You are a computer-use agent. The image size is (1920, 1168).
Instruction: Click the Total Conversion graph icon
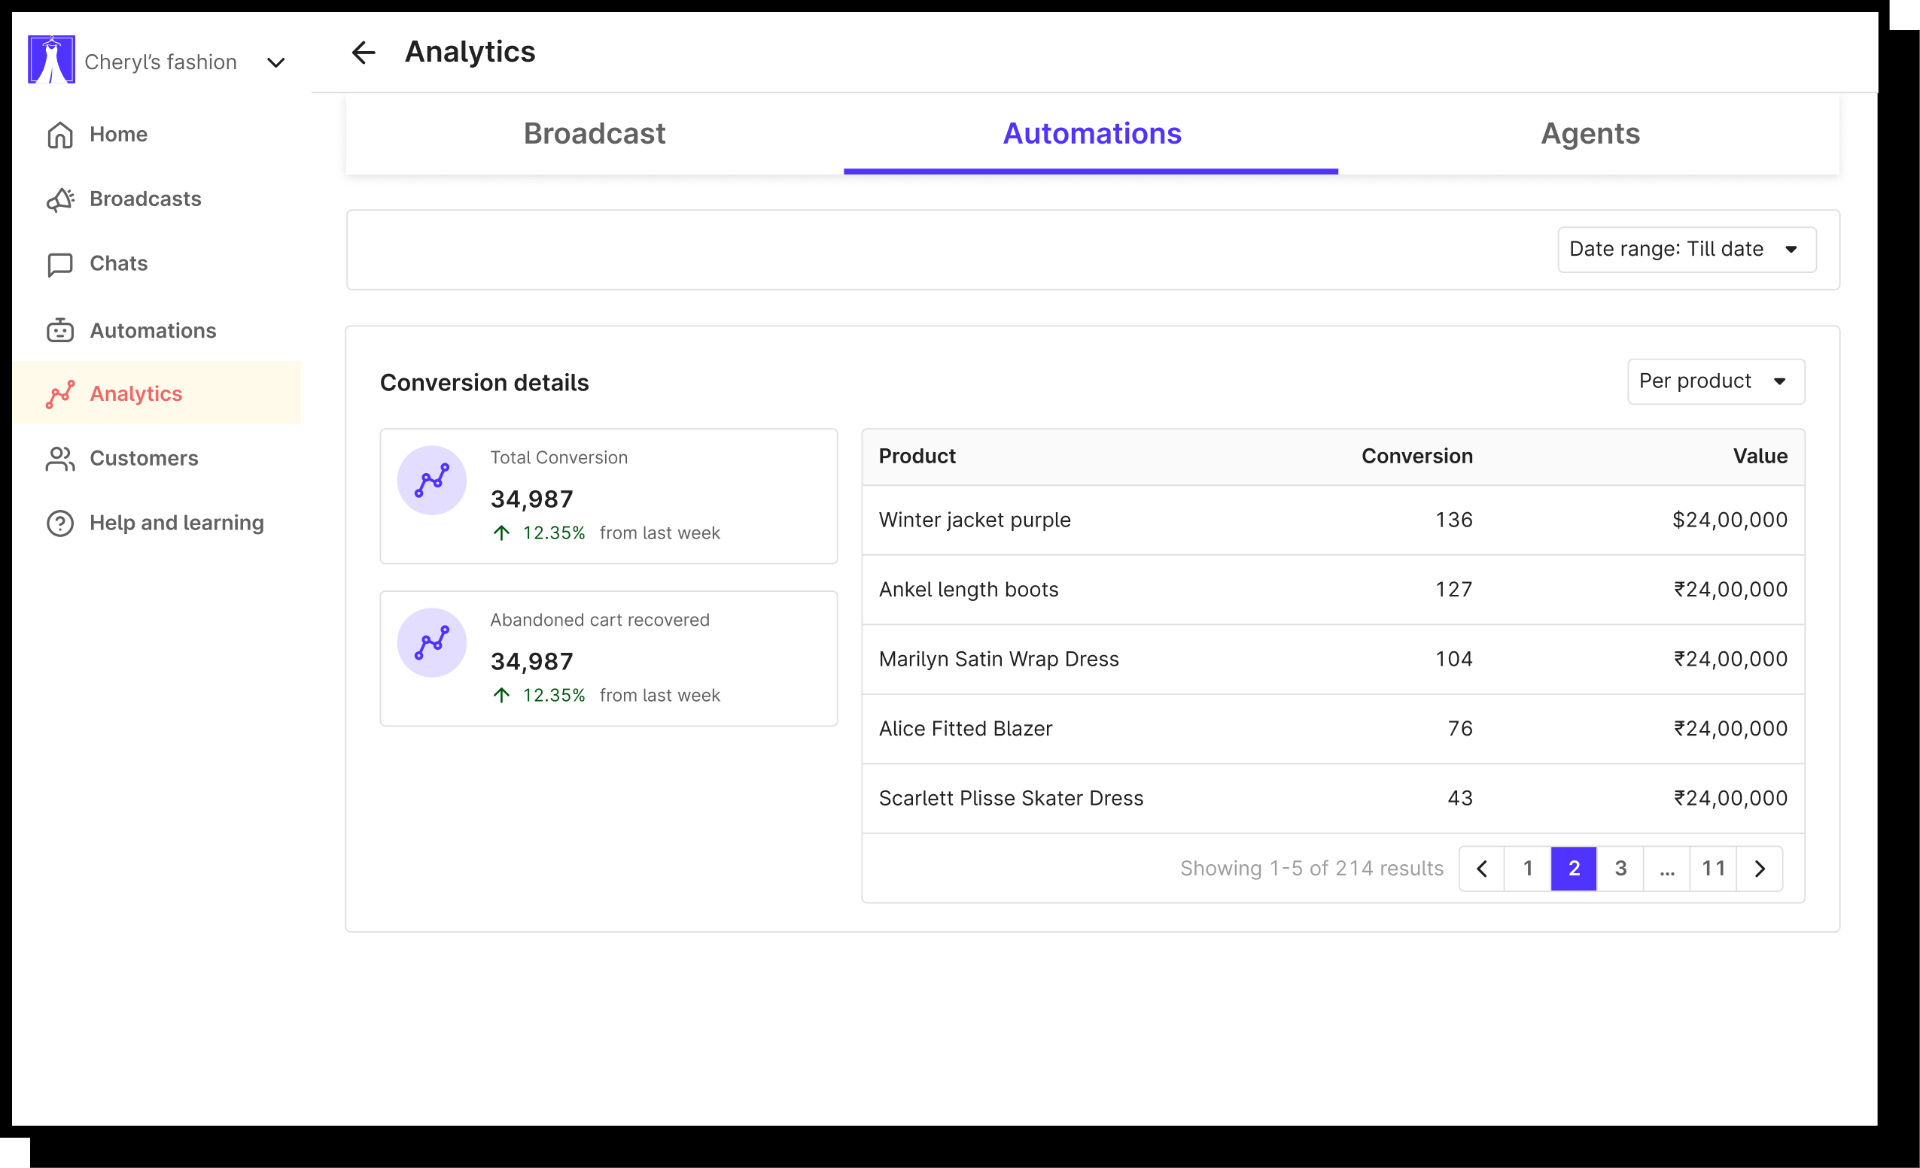pyautogui.click(x=432, y=481)
